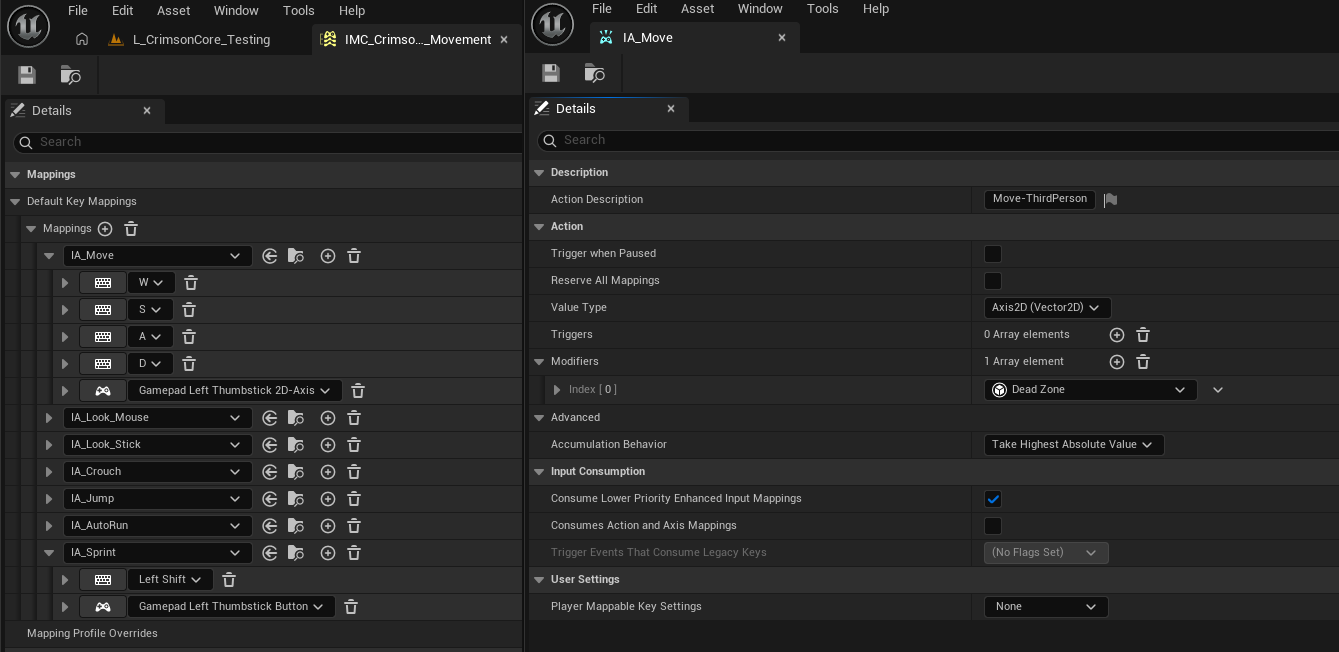1339x652 pixels.
Task: Expand Modifiers Index 0 entry
Action: click(x=557, y=390)
